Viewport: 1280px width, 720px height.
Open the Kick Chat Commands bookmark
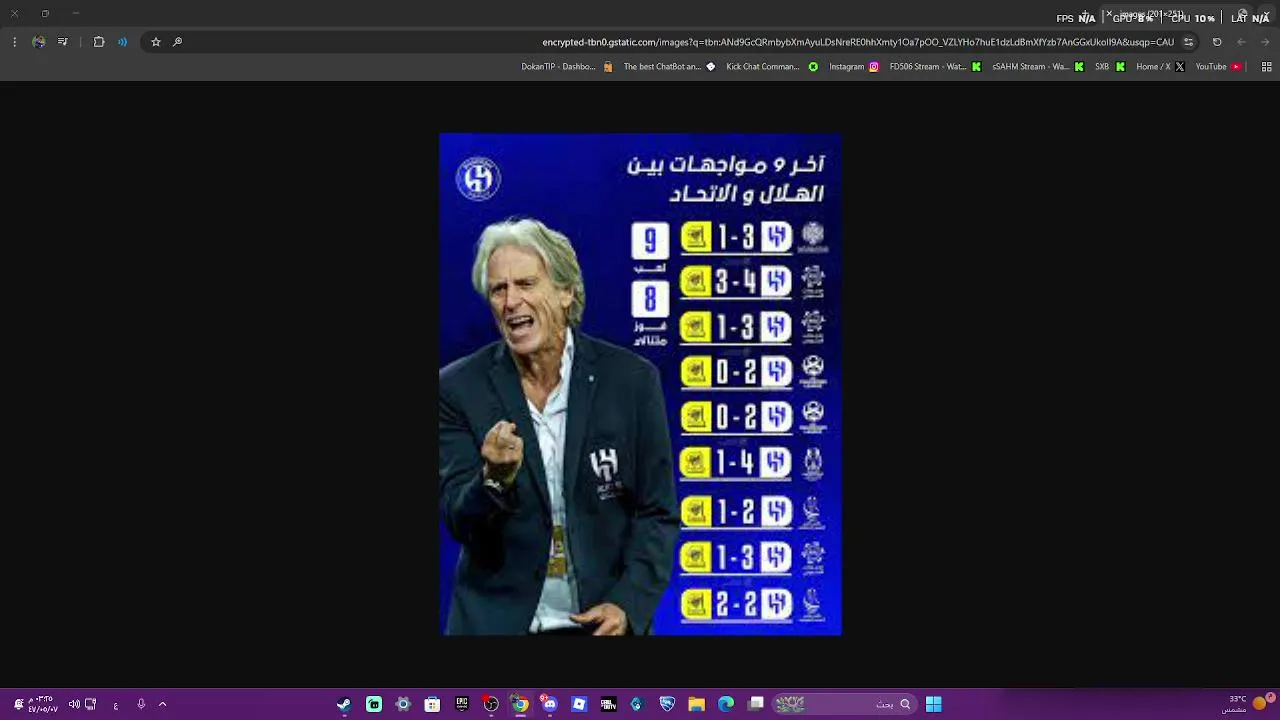click(772, 67)
